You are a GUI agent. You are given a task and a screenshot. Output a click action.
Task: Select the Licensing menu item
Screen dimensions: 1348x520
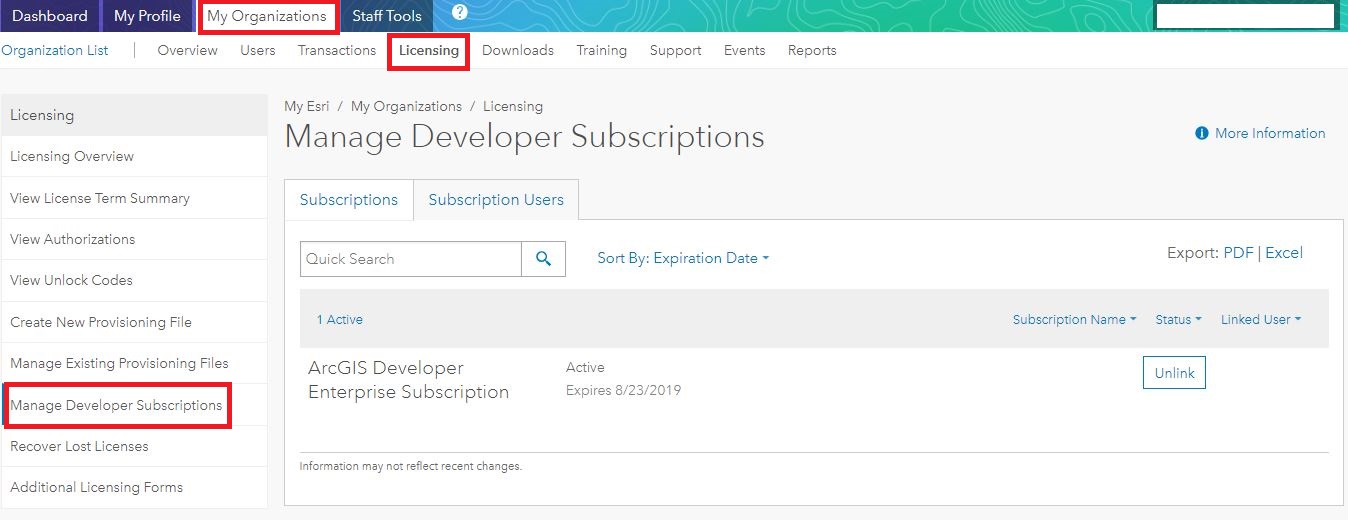pos(429,50)
